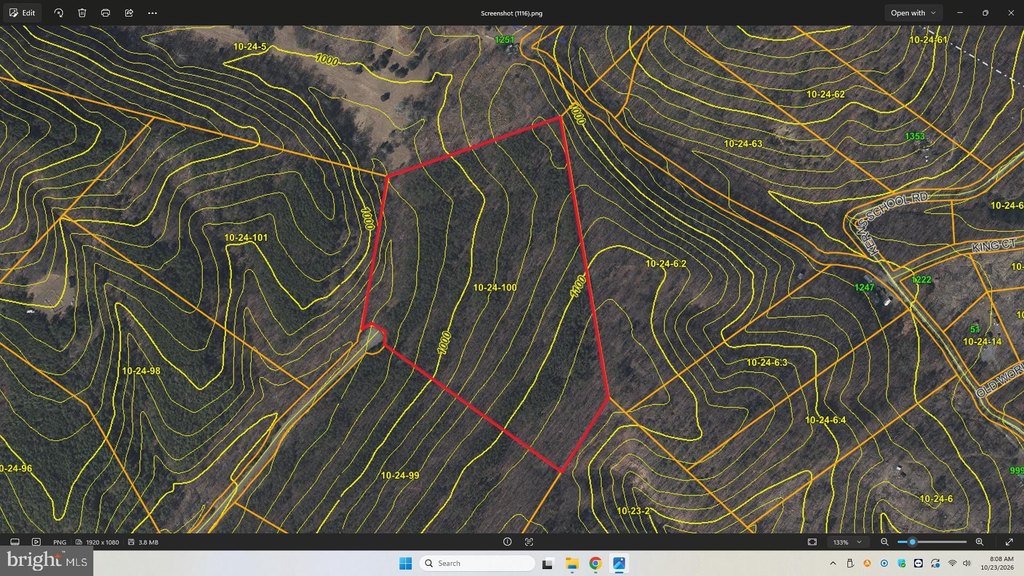The image size is (1024, 576).
Task: Click parcel label 10-24-62 on the map
Action: click(x=825, y=94)
